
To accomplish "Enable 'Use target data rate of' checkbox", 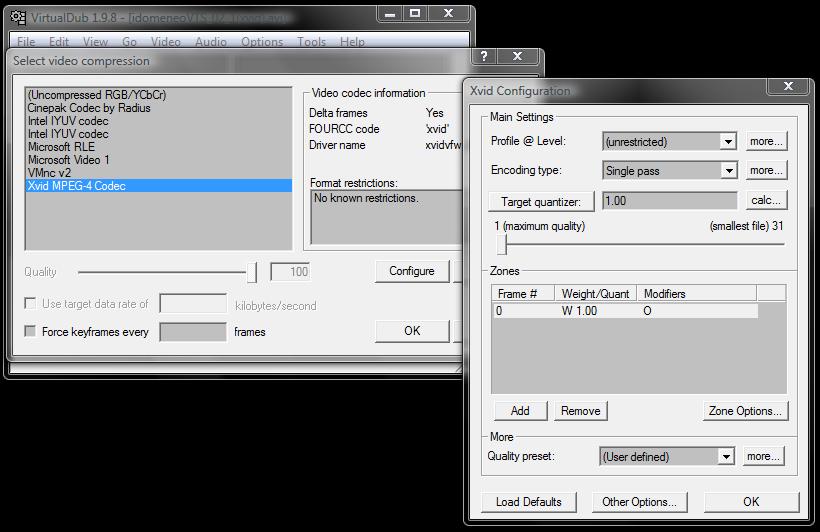I will pos(30,303).
